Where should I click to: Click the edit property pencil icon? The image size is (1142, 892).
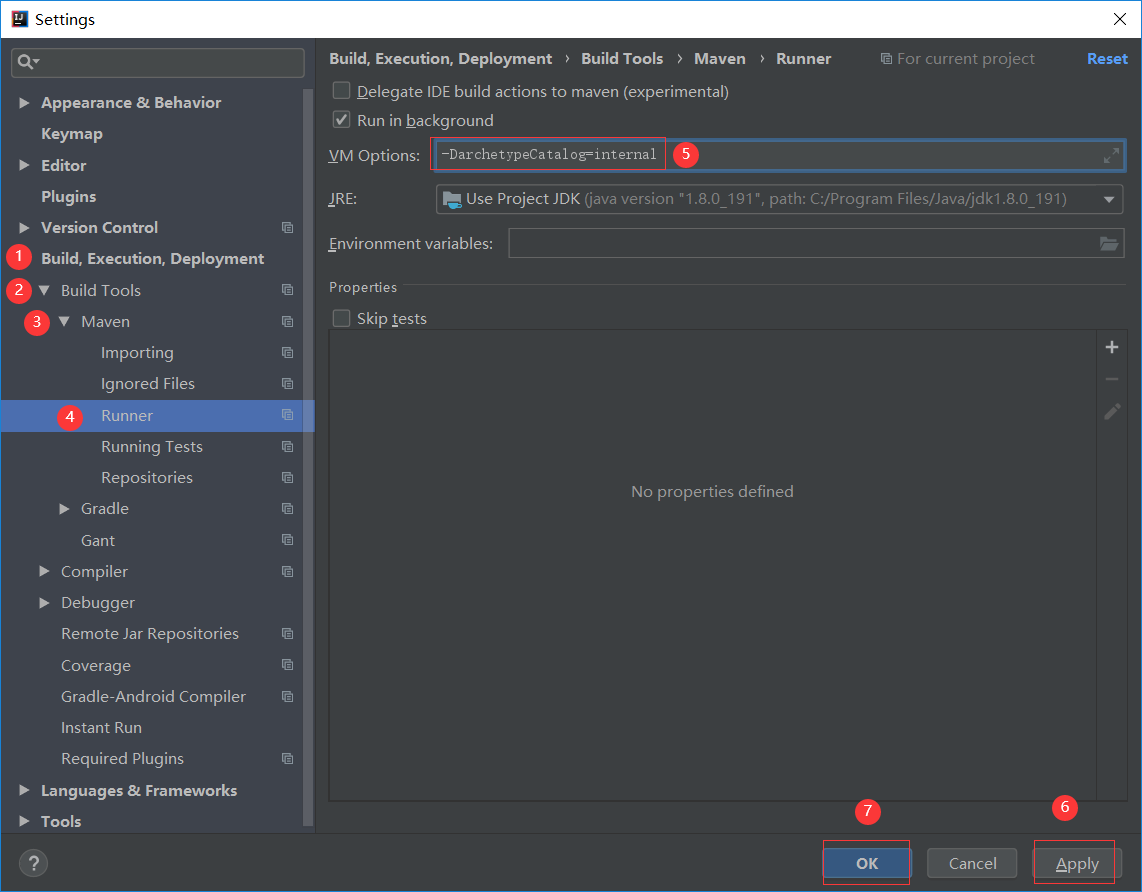(x=1111, y=412)
